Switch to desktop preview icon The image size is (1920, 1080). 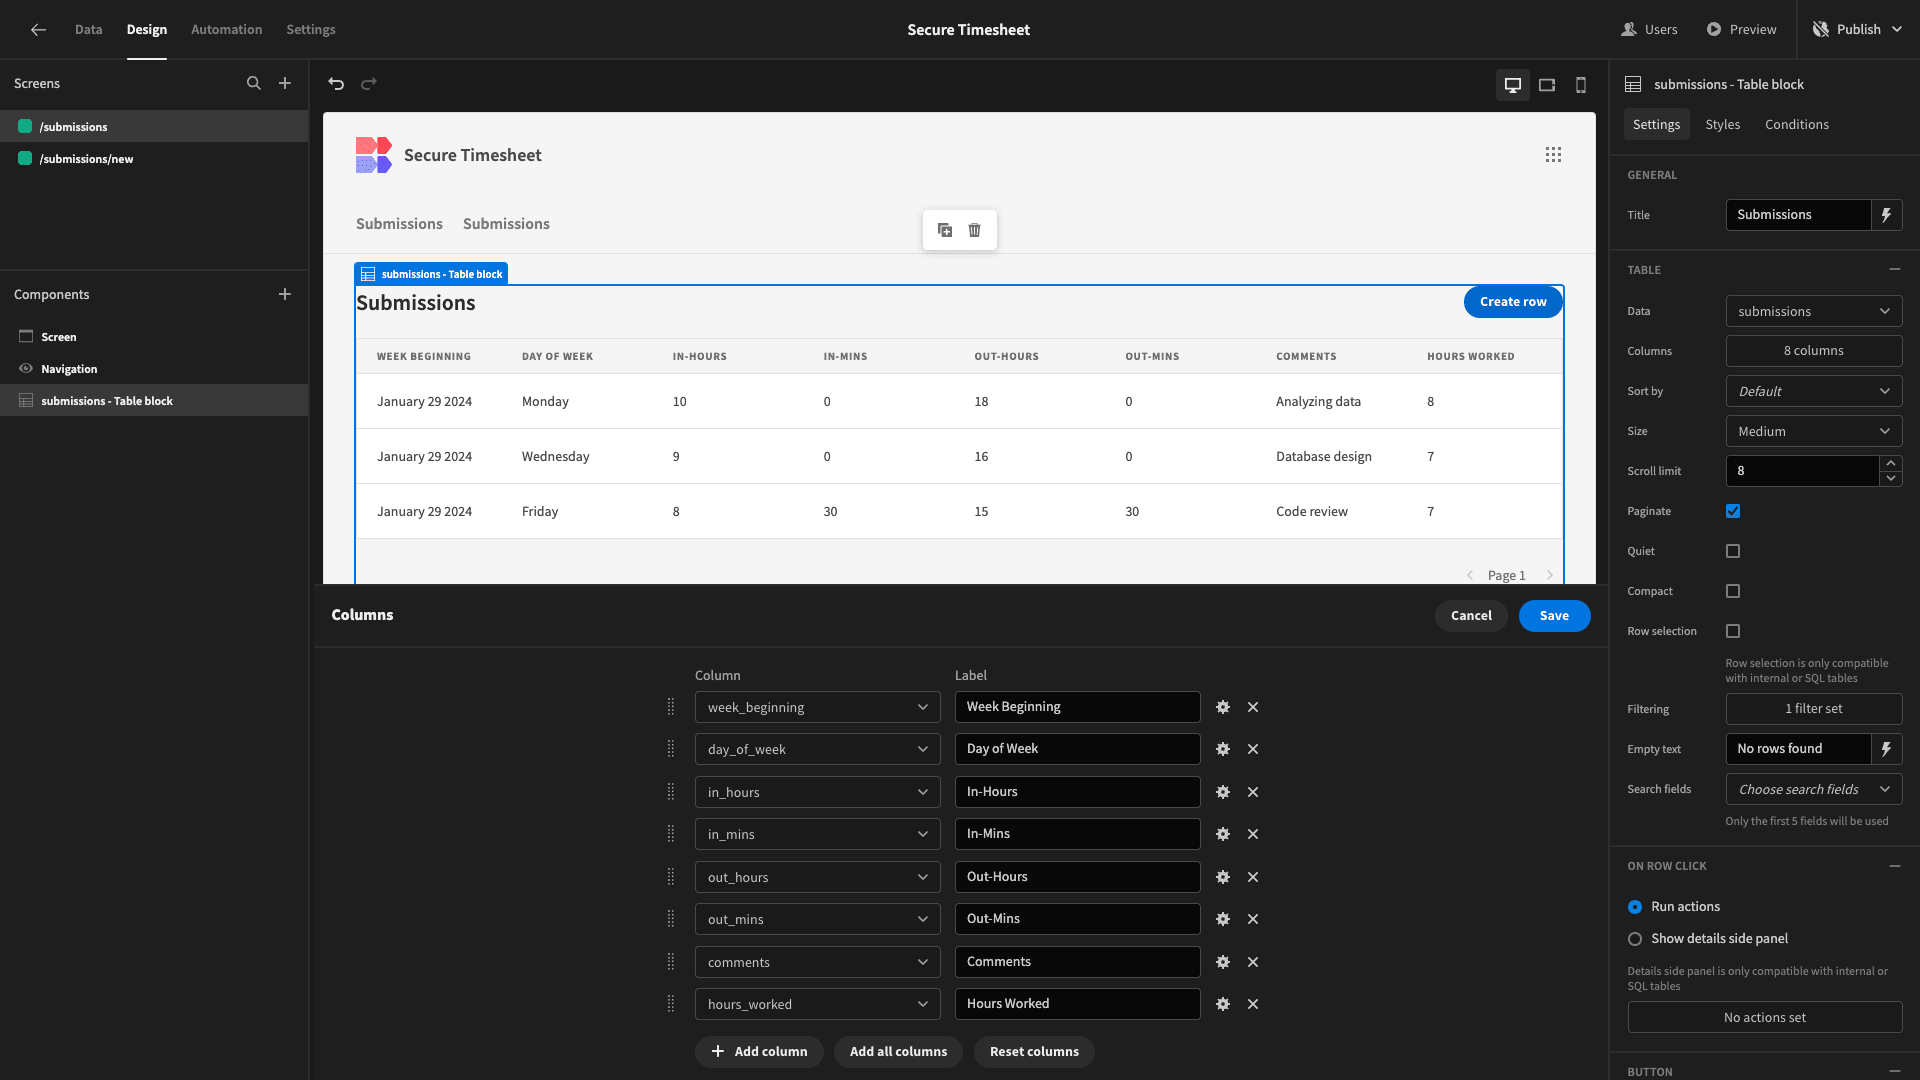1513,85
